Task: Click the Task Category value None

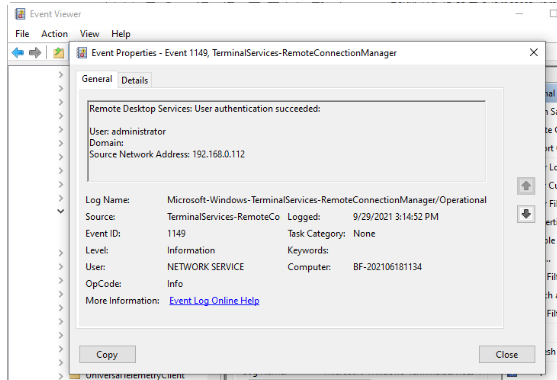Action: pos(364,234)
